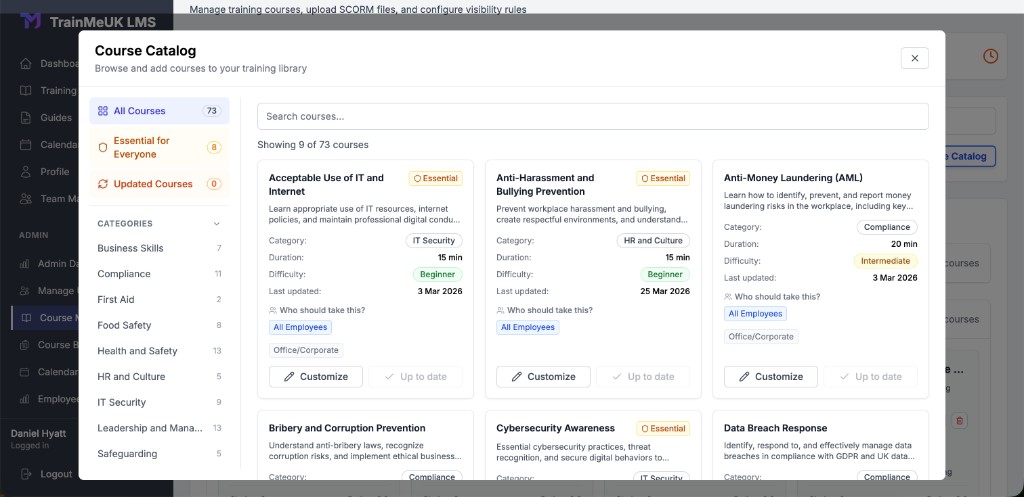The width and height of the screenshot is (1024, 497).
Task: Click Essential badge on Cybersecurity Awareness card
Action: [x=663, y=428]
